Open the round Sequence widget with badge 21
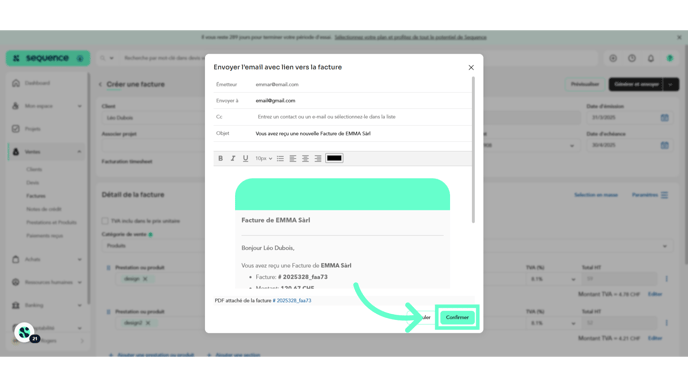This screenshot has height=387, width=688. coord(25,333)
